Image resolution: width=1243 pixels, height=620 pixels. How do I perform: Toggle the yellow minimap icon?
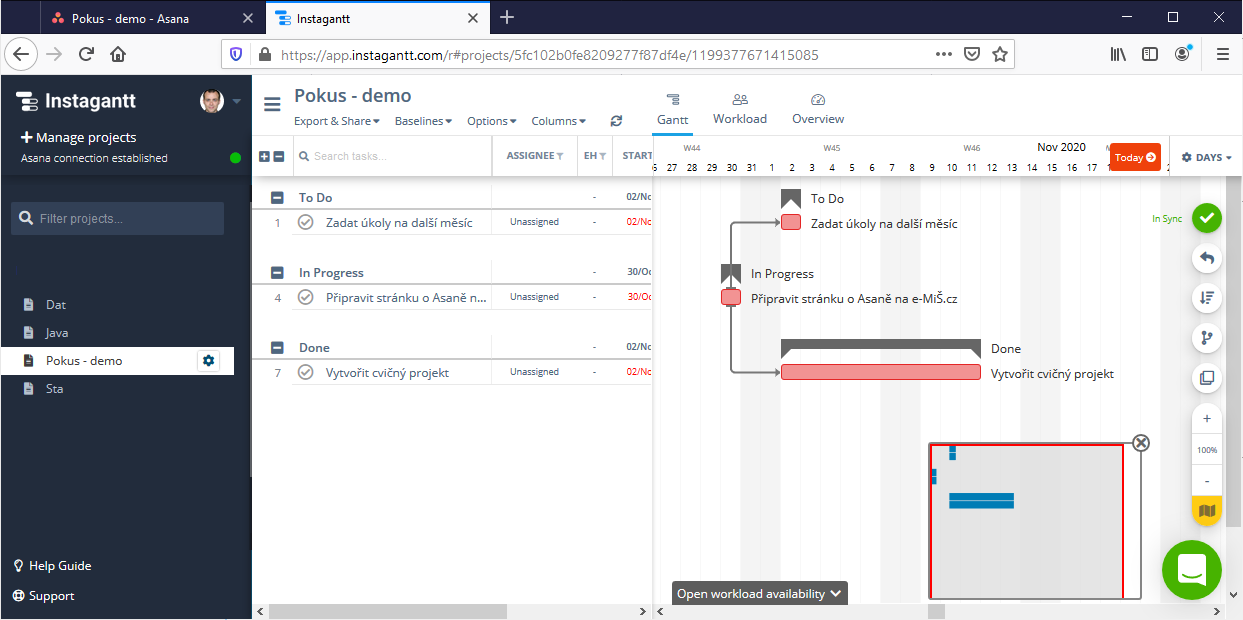click(x=1207, y=510)
